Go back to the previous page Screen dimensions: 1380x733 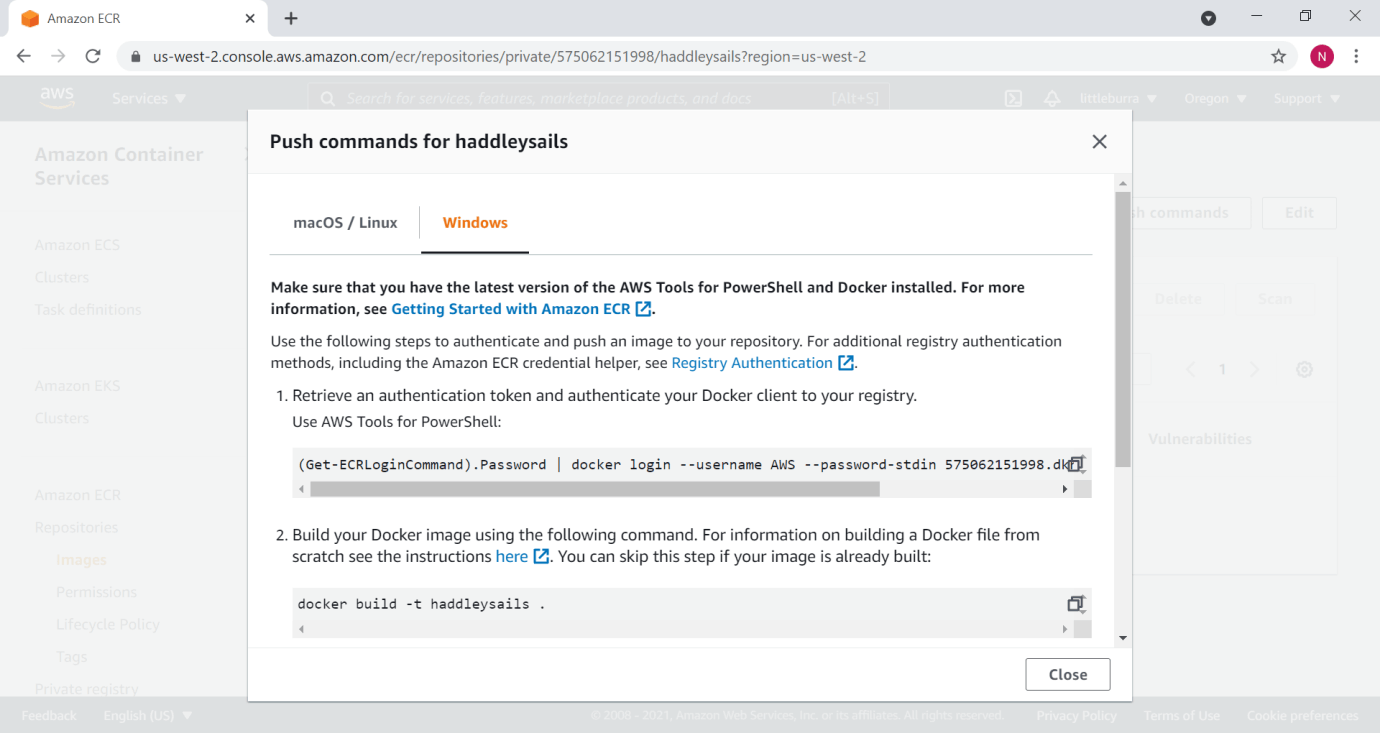(x=24, y=57)
